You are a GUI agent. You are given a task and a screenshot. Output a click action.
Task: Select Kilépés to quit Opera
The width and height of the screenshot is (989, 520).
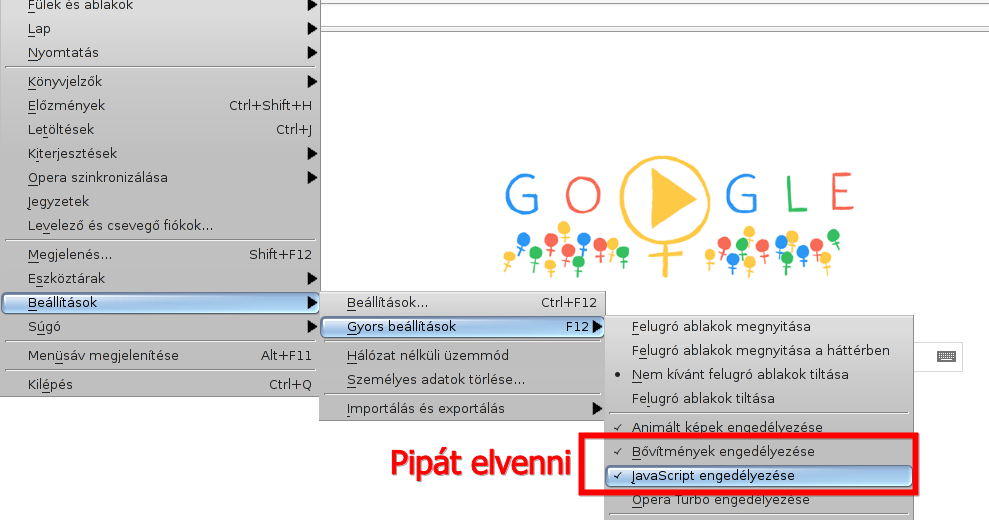click(x=160, y=384)
